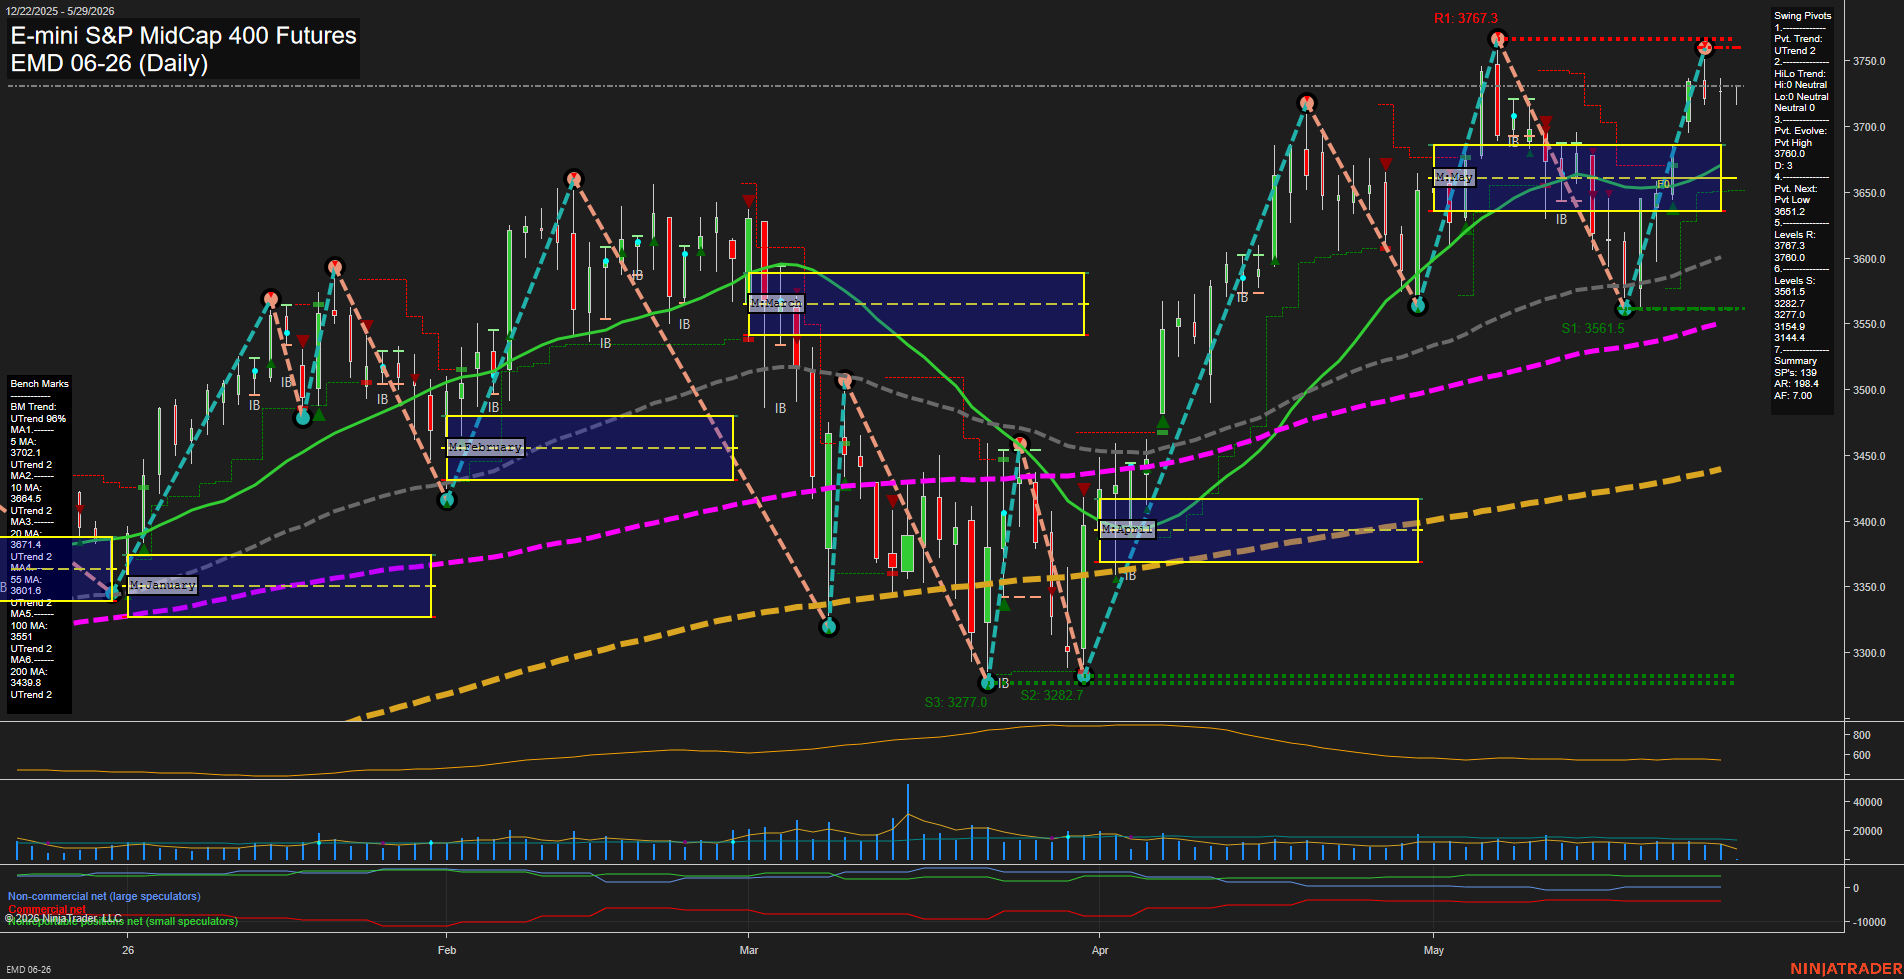Viewport: 1904px width, 979px height.
Task: Click the S1: 3561.5 support label
Action: click(x=1593, y=328)
